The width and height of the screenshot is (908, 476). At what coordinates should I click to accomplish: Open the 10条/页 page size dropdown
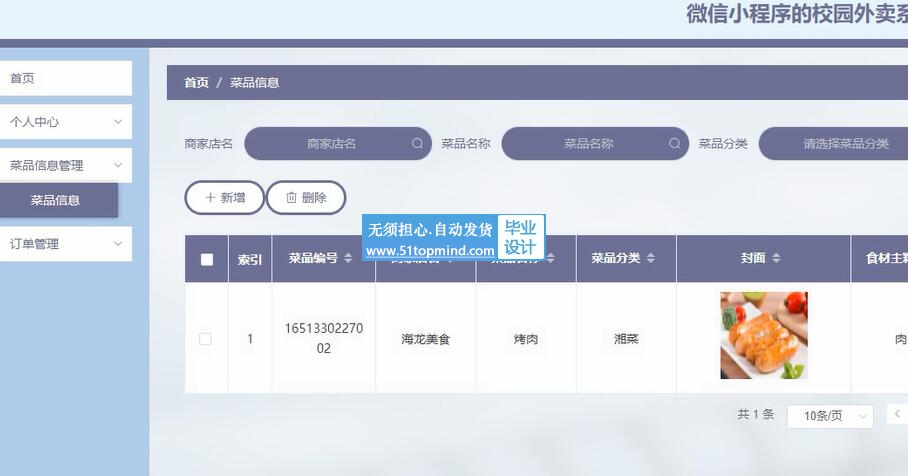click(830, 416)
